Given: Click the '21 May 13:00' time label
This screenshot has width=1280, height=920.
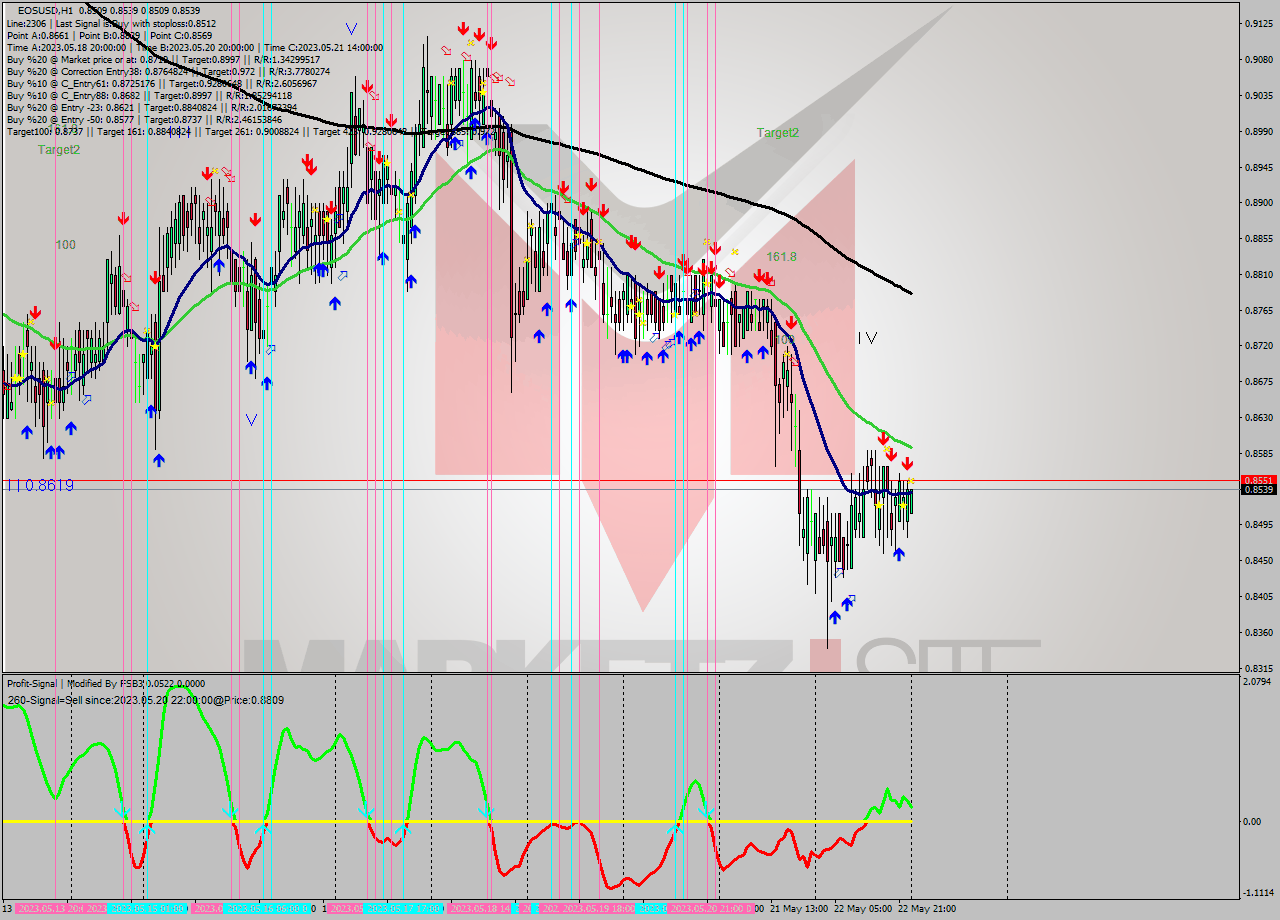Looking at the screenshot, I should click(799, 909).
